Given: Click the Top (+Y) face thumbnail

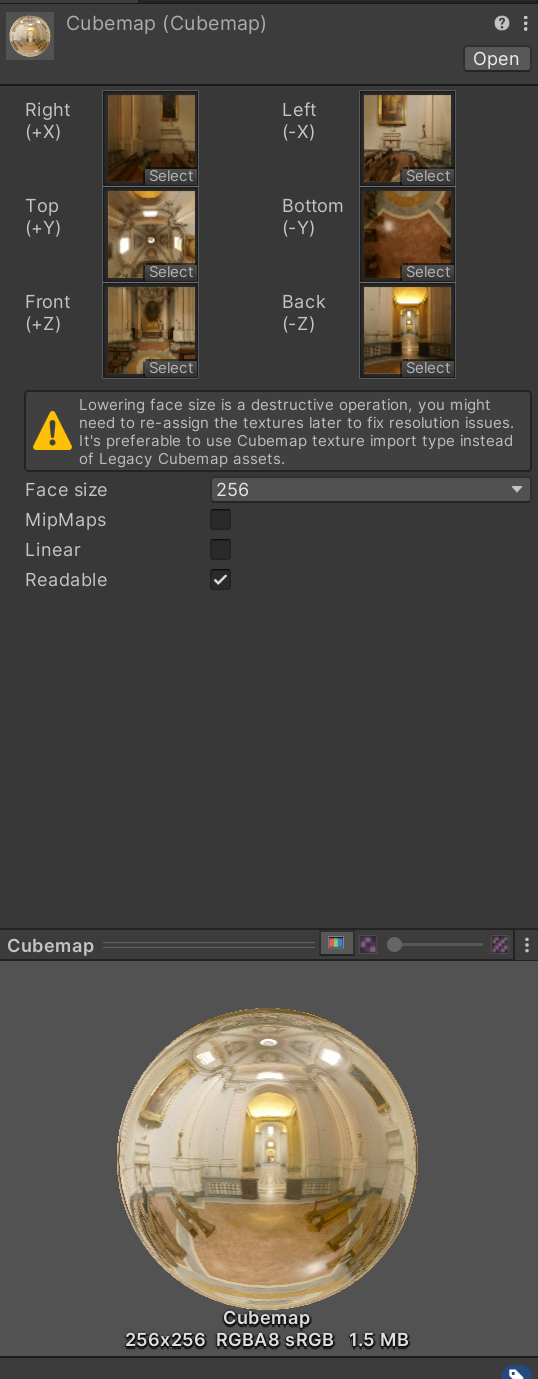Looking at the screenshot, I should click(151, 235).
